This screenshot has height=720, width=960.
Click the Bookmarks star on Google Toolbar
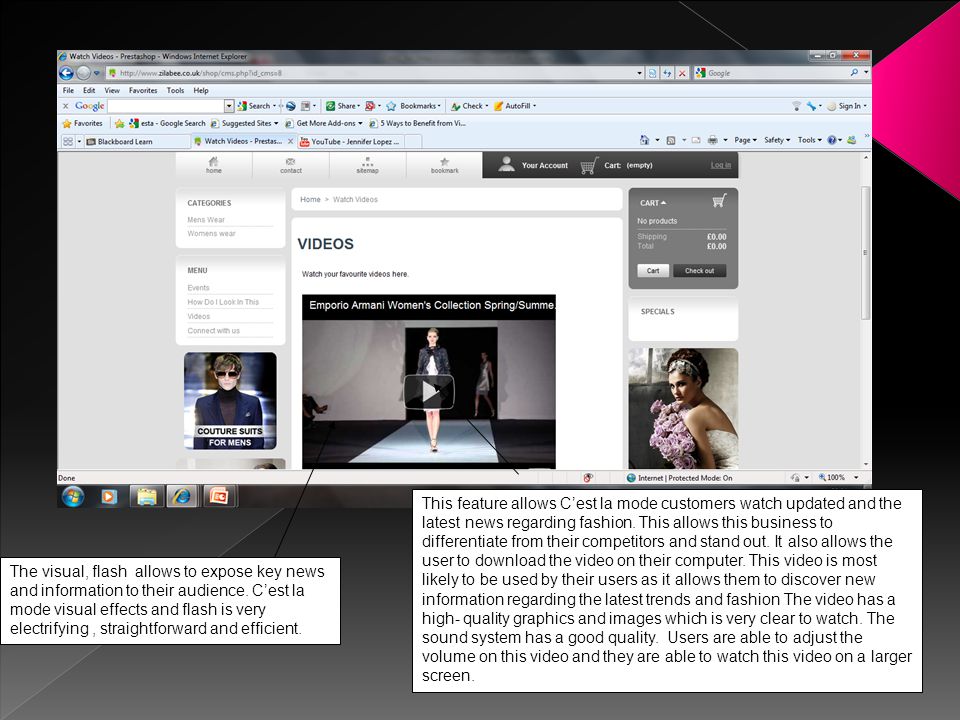coord(391,106)
